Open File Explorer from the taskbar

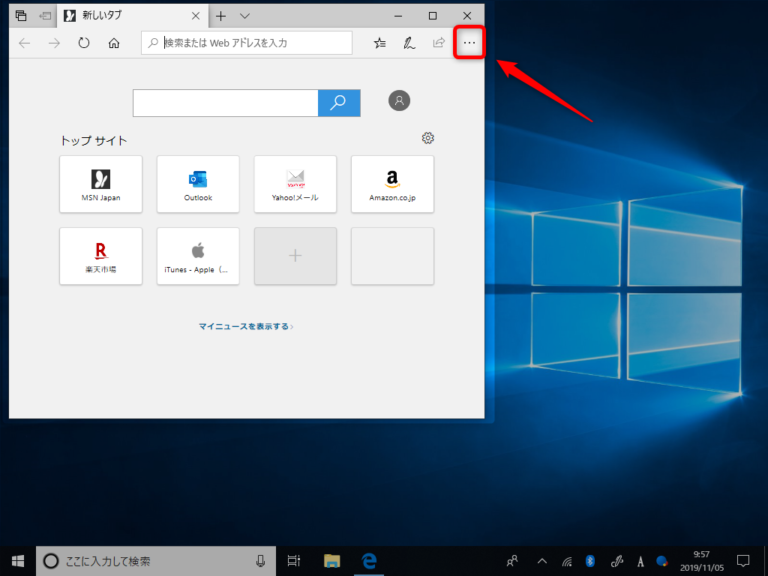(x=332, y=561)
